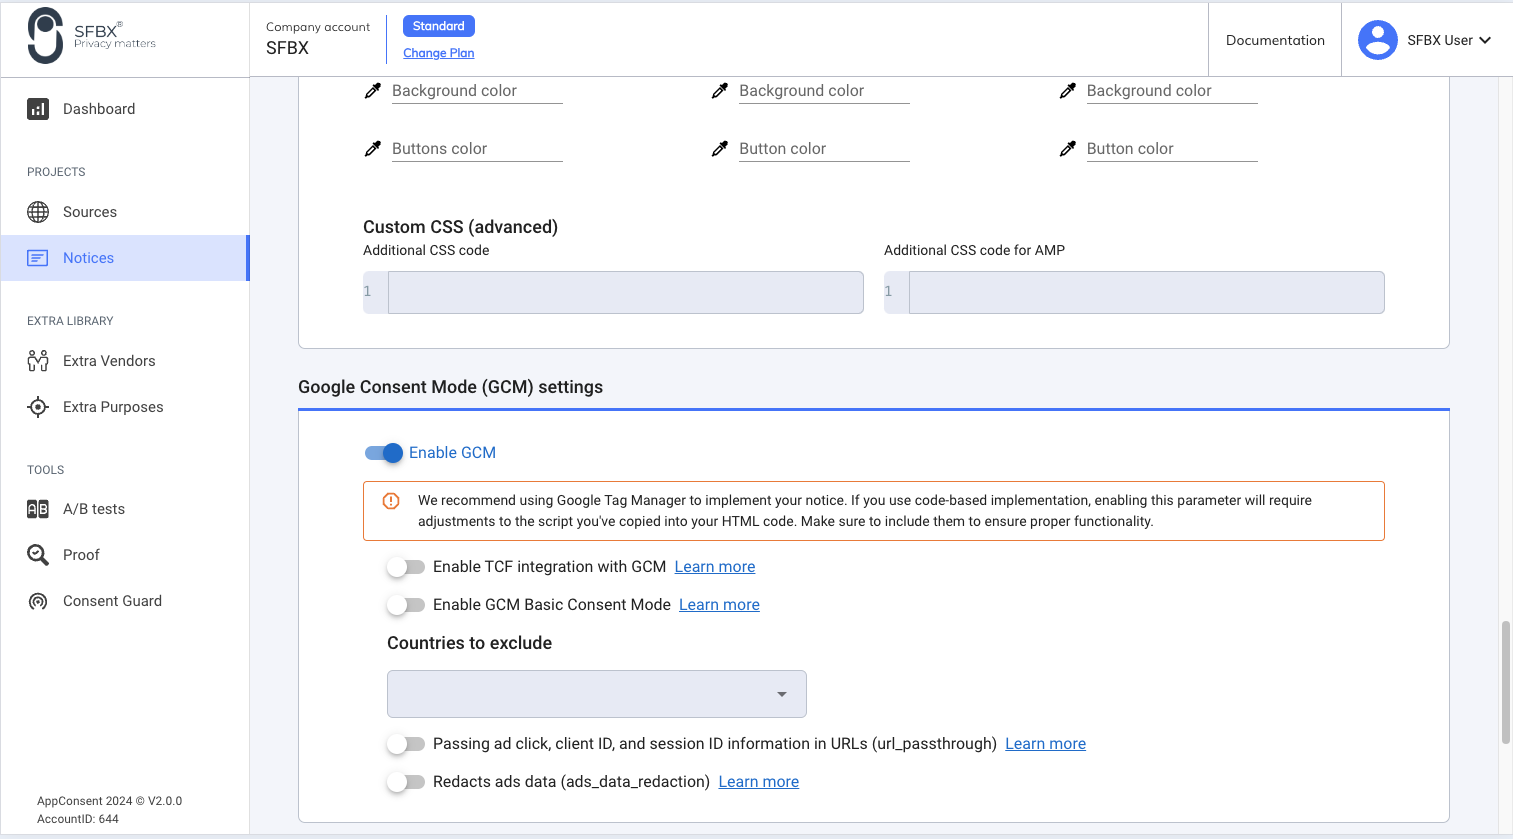Disable the Enable GCM toggle
The width and height of the screenshot is (1513, 839).
tap(384, 453)
